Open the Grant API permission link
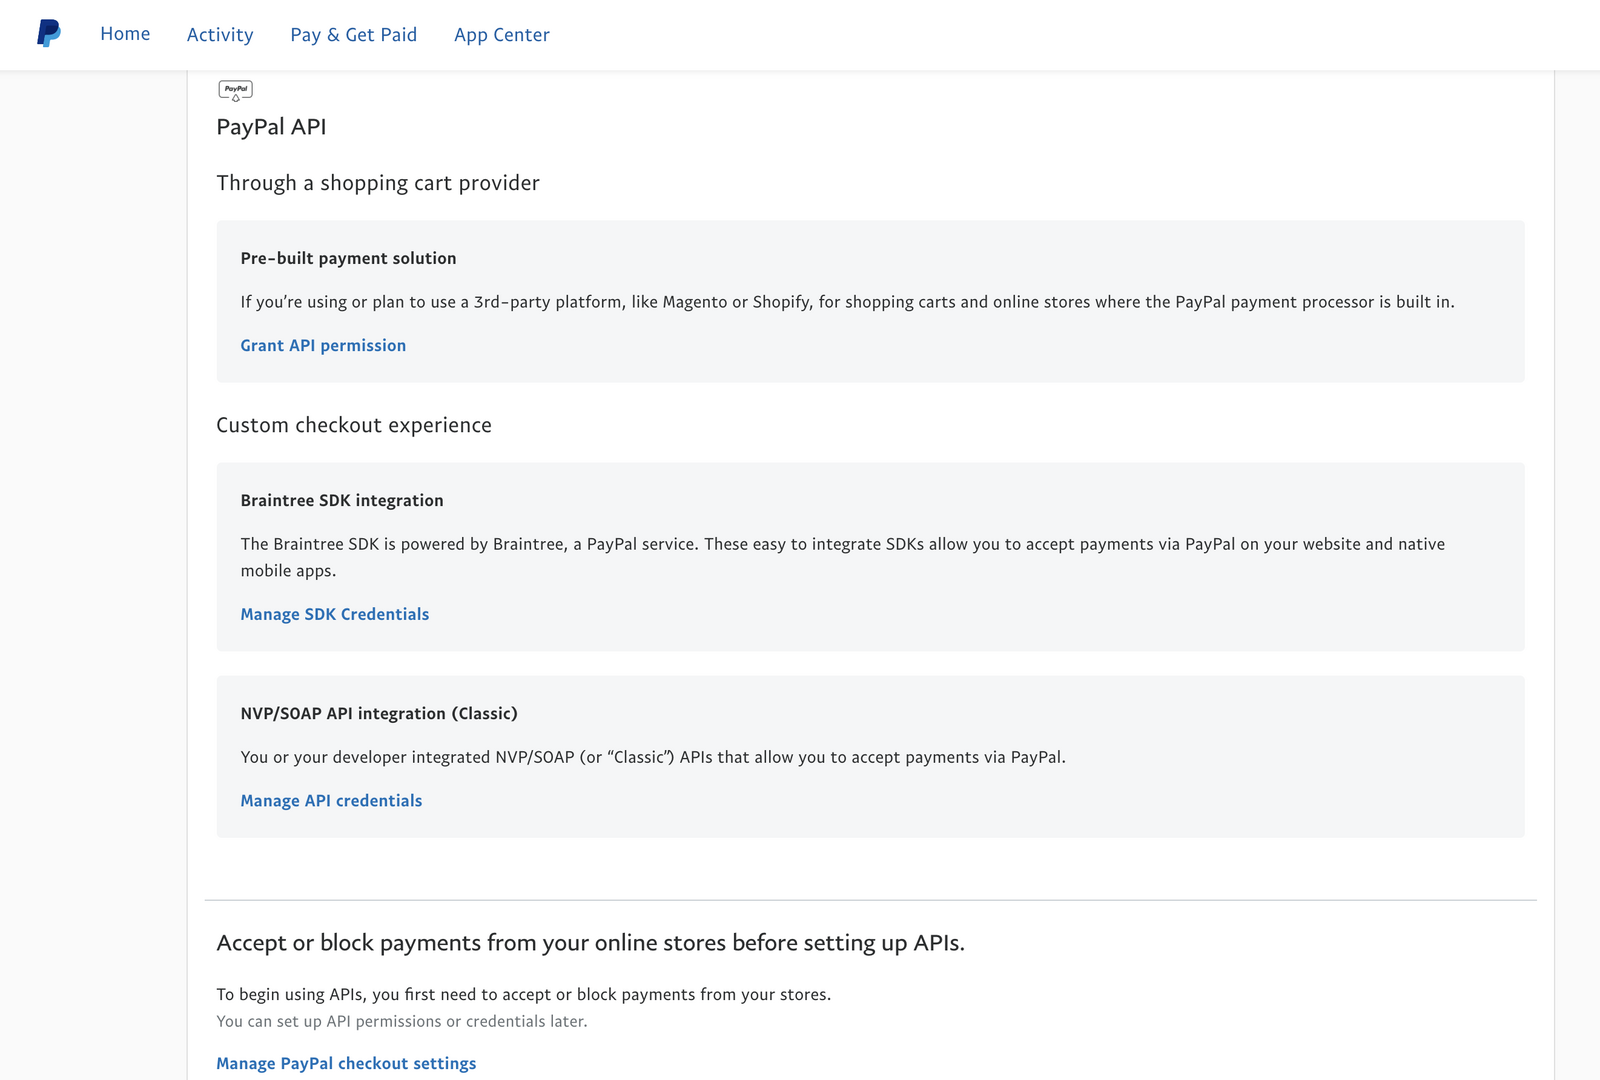Image resolution: width=1600 pixels, height=1080 pixels. (x=323, y=345)
